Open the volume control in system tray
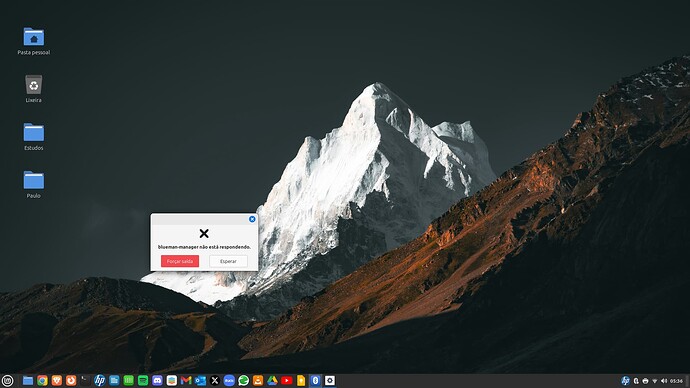 point(664,381)
